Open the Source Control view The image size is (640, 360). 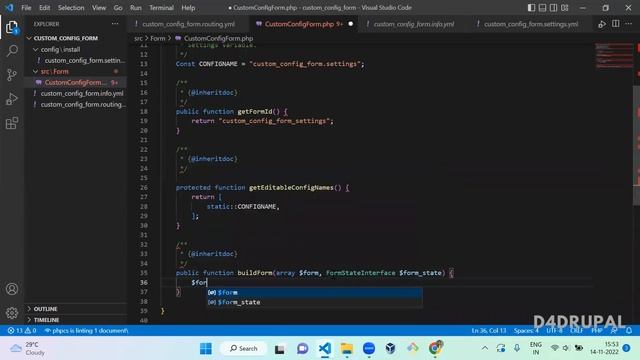[x=12, y=75]
